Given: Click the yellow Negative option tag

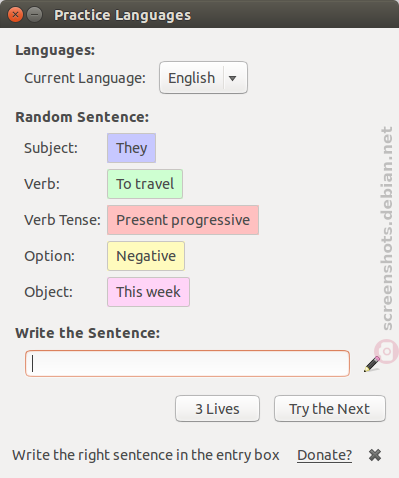Looking at the screenshot, I should 146,256.
